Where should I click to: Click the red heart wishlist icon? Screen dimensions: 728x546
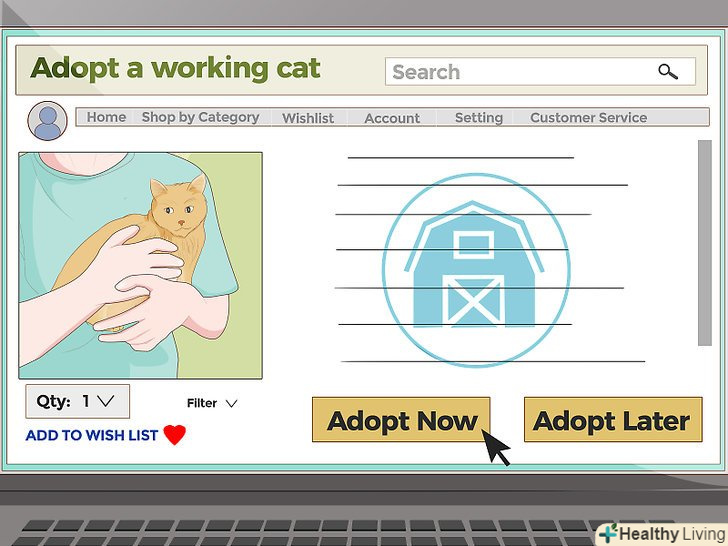coord(175,435)
